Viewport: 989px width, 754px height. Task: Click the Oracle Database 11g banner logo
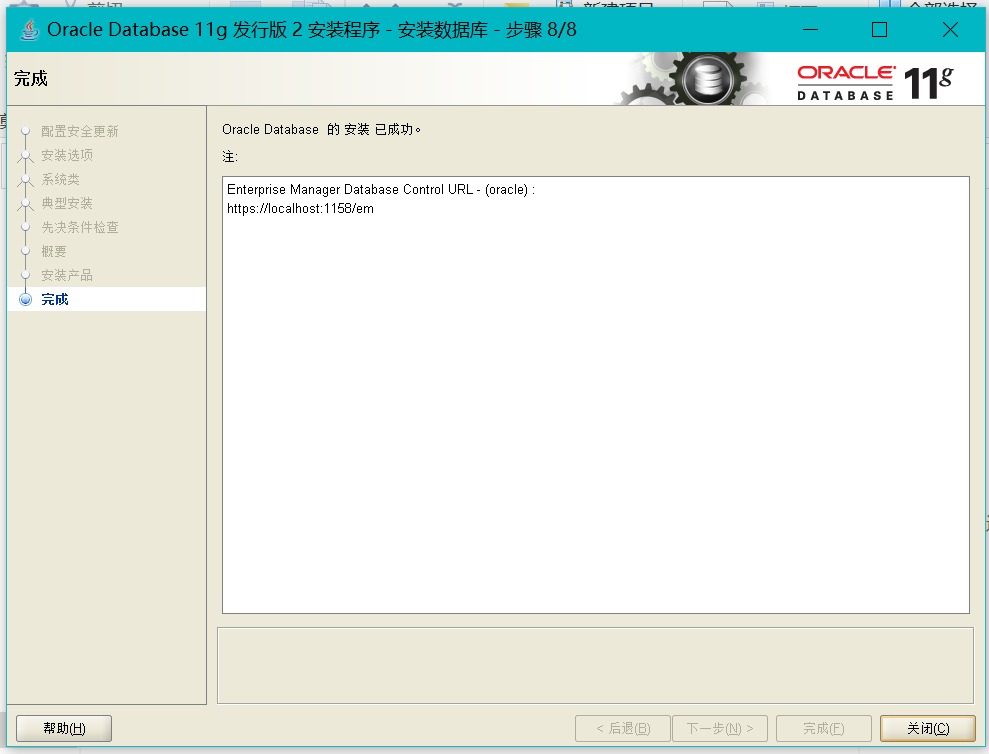(x=870, y=78)
